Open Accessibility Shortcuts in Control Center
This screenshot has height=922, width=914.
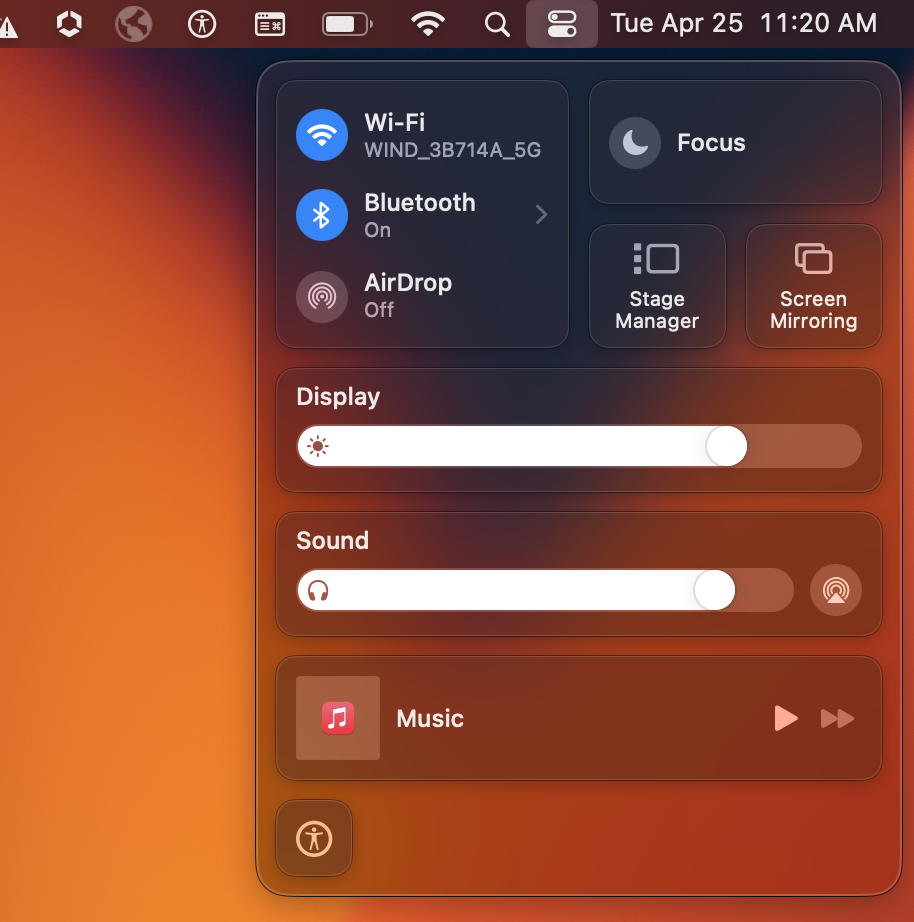[x=314, y=838]
